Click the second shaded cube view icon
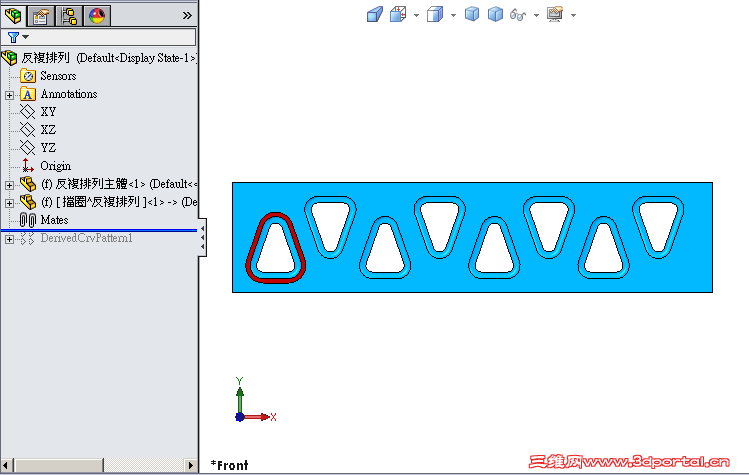749x475 pixels. [495, 14]
